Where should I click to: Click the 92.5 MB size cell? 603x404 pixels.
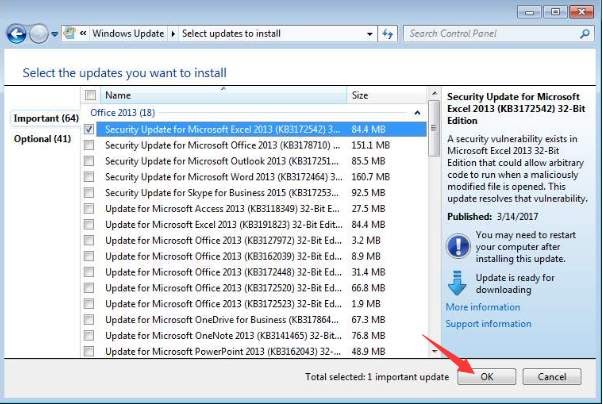tap(368, 192)
